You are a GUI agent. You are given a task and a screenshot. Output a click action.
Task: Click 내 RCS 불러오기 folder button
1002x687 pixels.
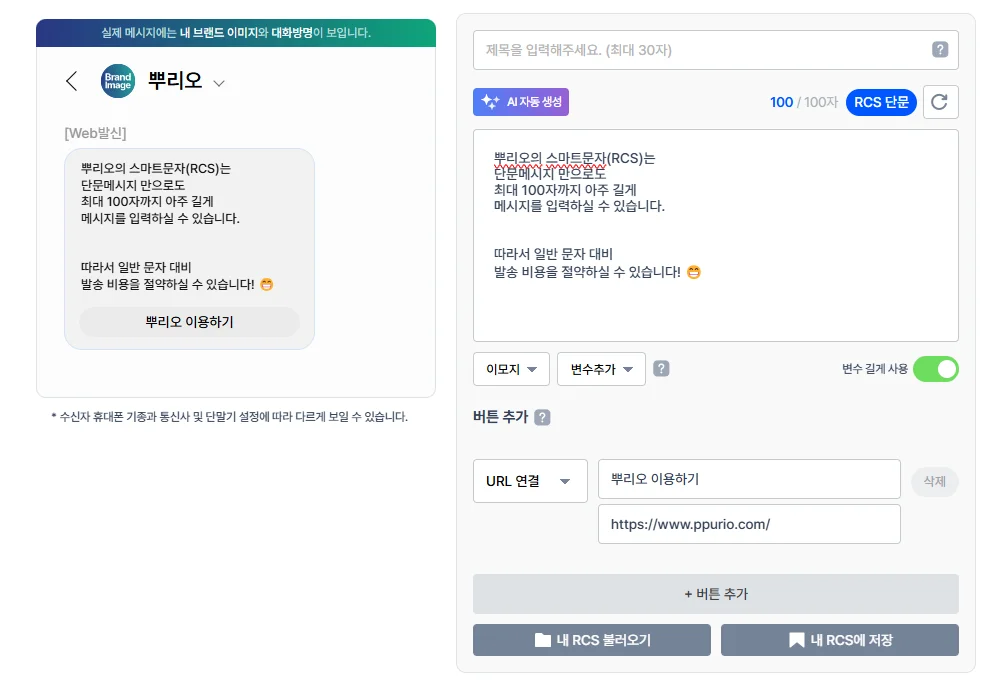click(591, 640)
